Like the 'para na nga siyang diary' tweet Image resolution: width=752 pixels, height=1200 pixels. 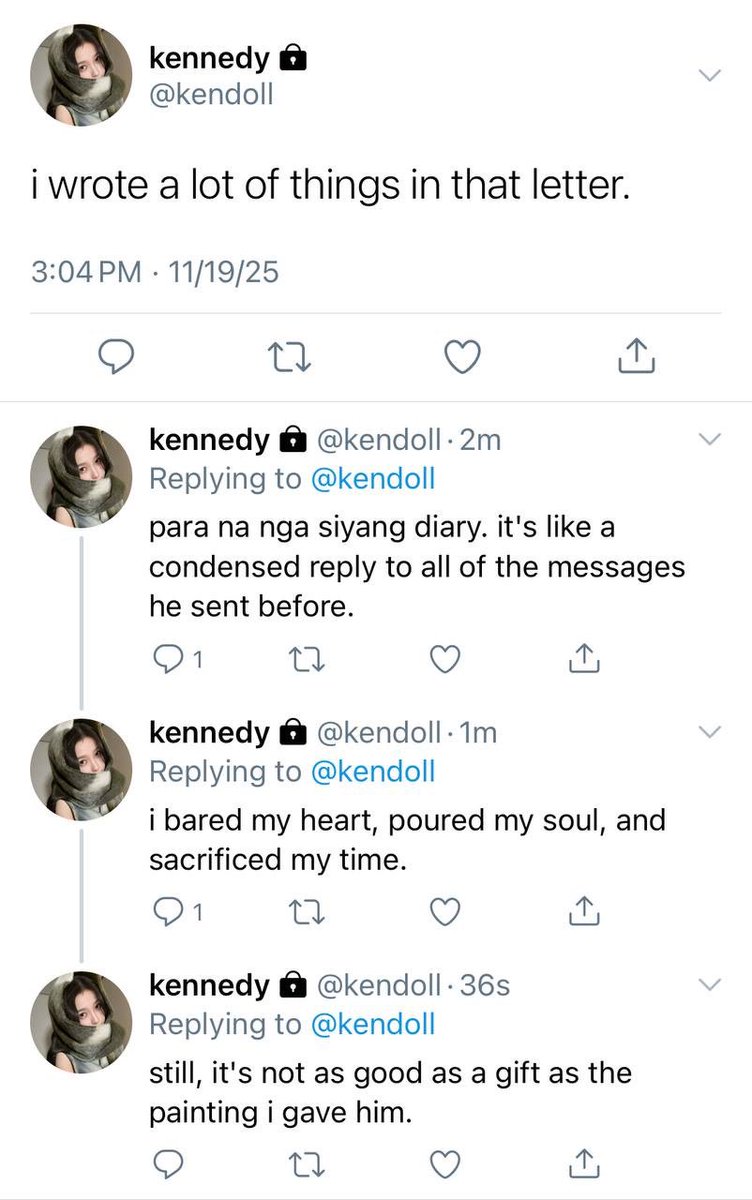click(x=443, y=659)
